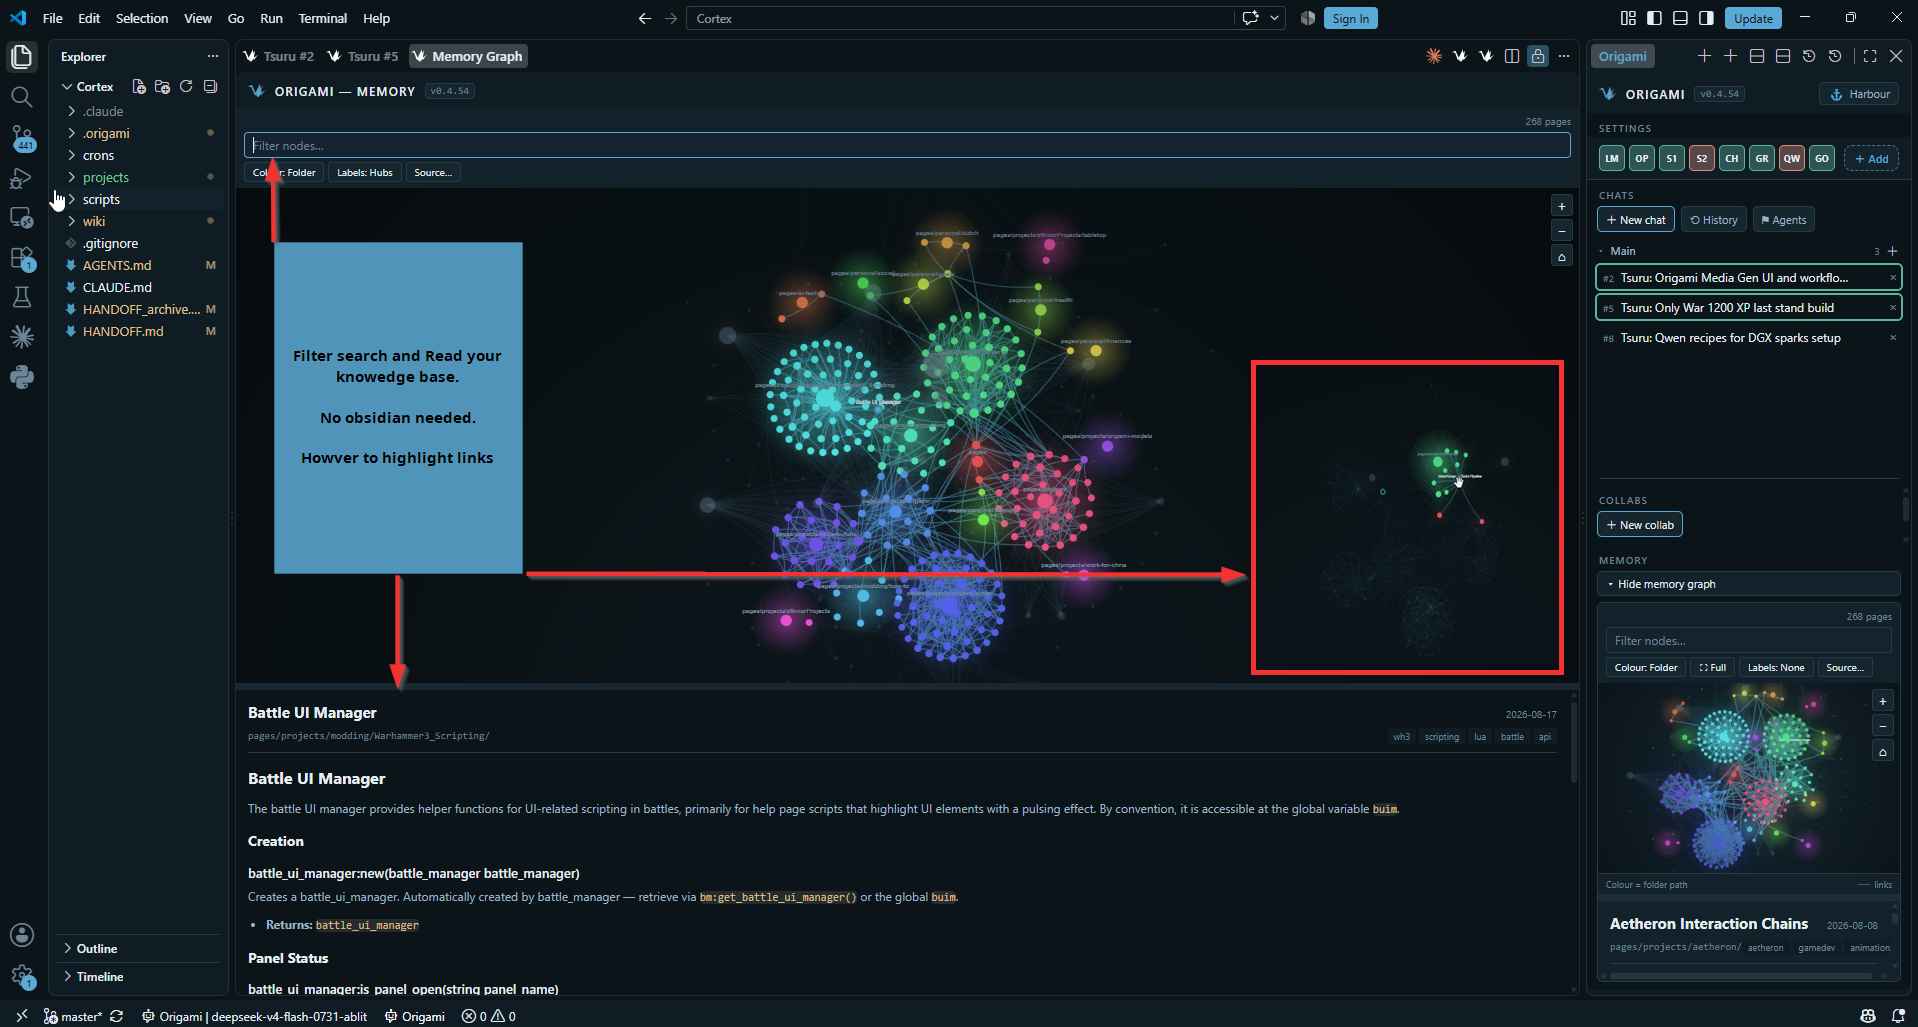This screenshot has height=1027, width=1918.
Task: Click the Update button in title bar
Action: tap(1753, 18)
